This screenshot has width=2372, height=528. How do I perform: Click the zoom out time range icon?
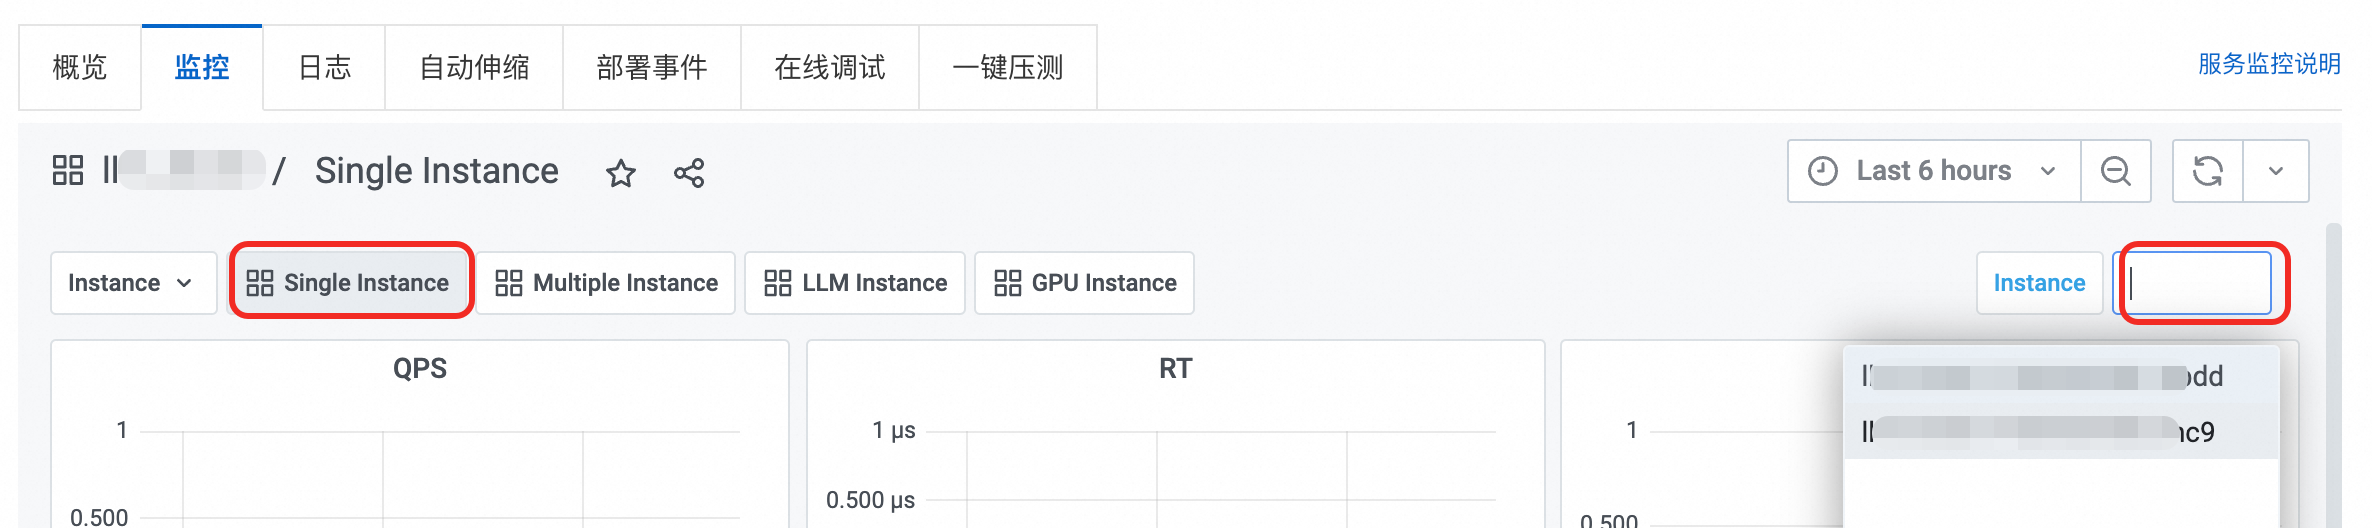(x=2116, y=171)
